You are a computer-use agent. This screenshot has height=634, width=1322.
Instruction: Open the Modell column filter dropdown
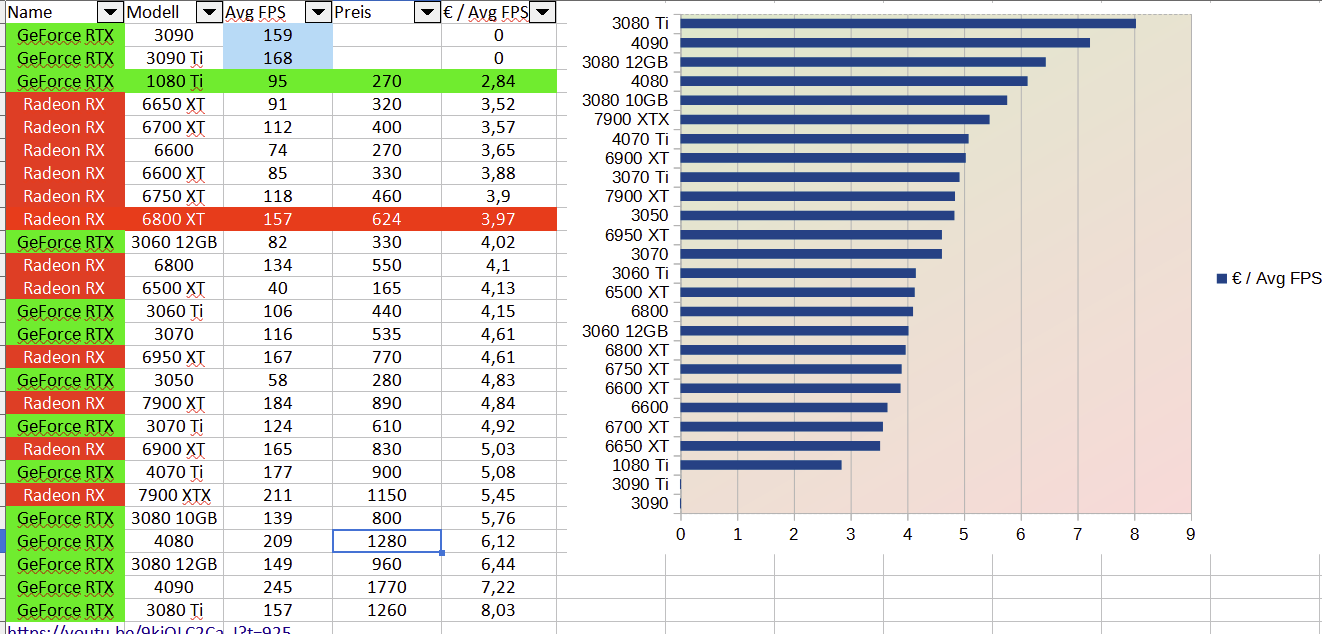(209, 12)
